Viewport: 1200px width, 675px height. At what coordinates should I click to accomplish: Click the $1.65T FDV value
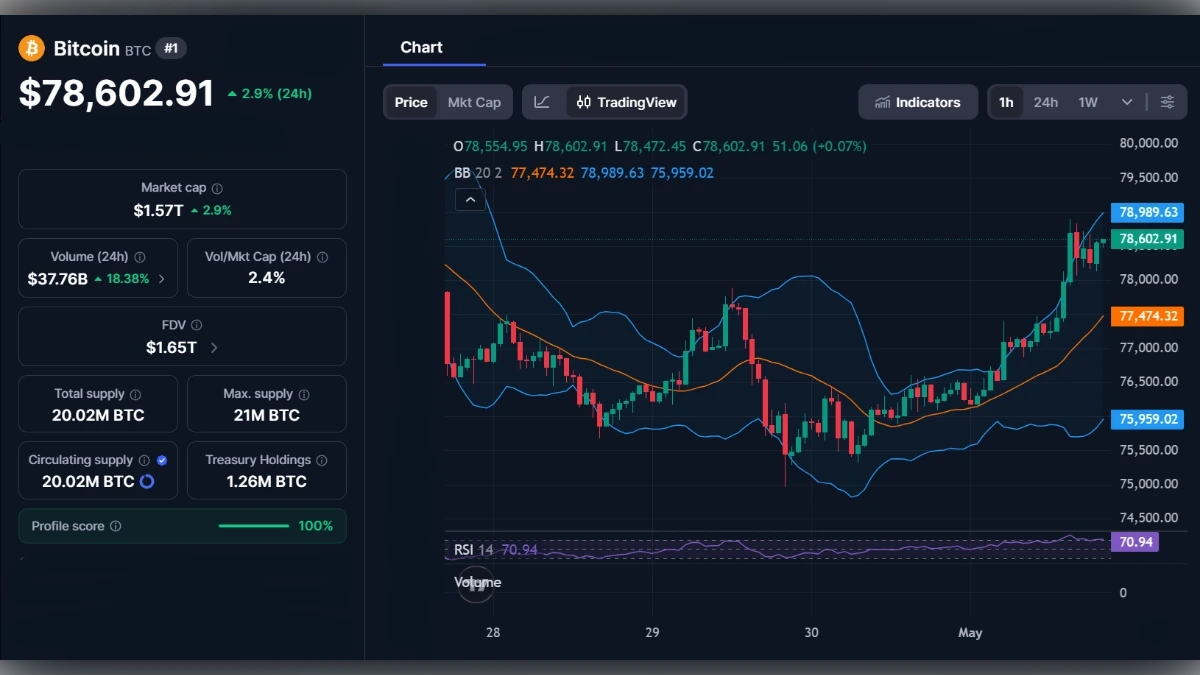pyautogui.click(x=171, y=348)
